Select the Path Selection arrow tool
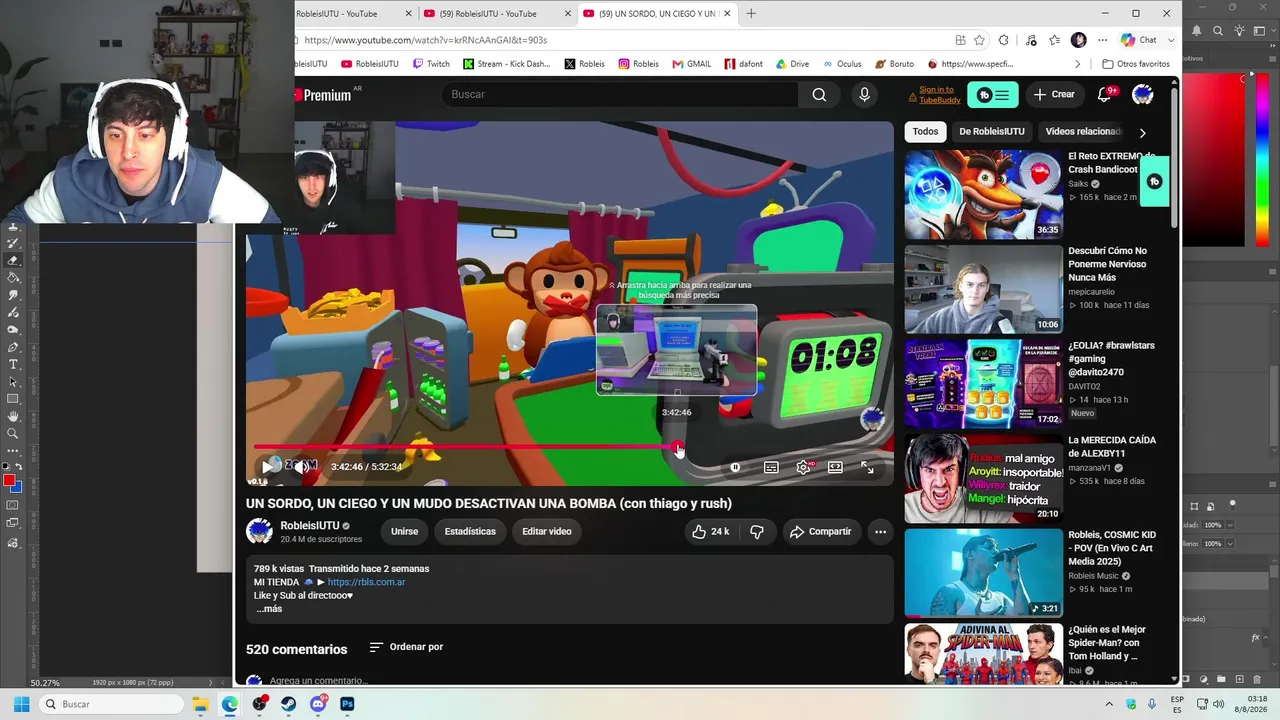Viewport: 1280px width, 720px height. (13, 382)
